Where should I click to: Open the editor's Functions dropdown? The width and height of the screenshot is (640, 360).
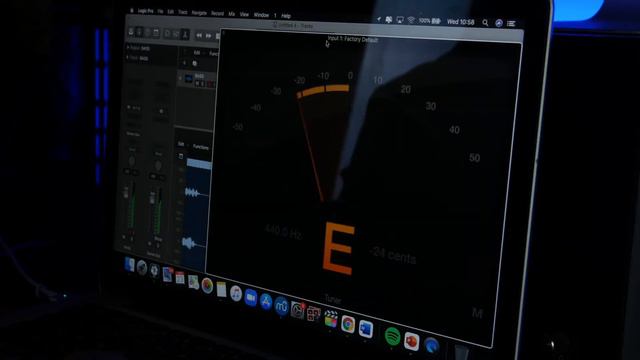click(x=201, y=147)
